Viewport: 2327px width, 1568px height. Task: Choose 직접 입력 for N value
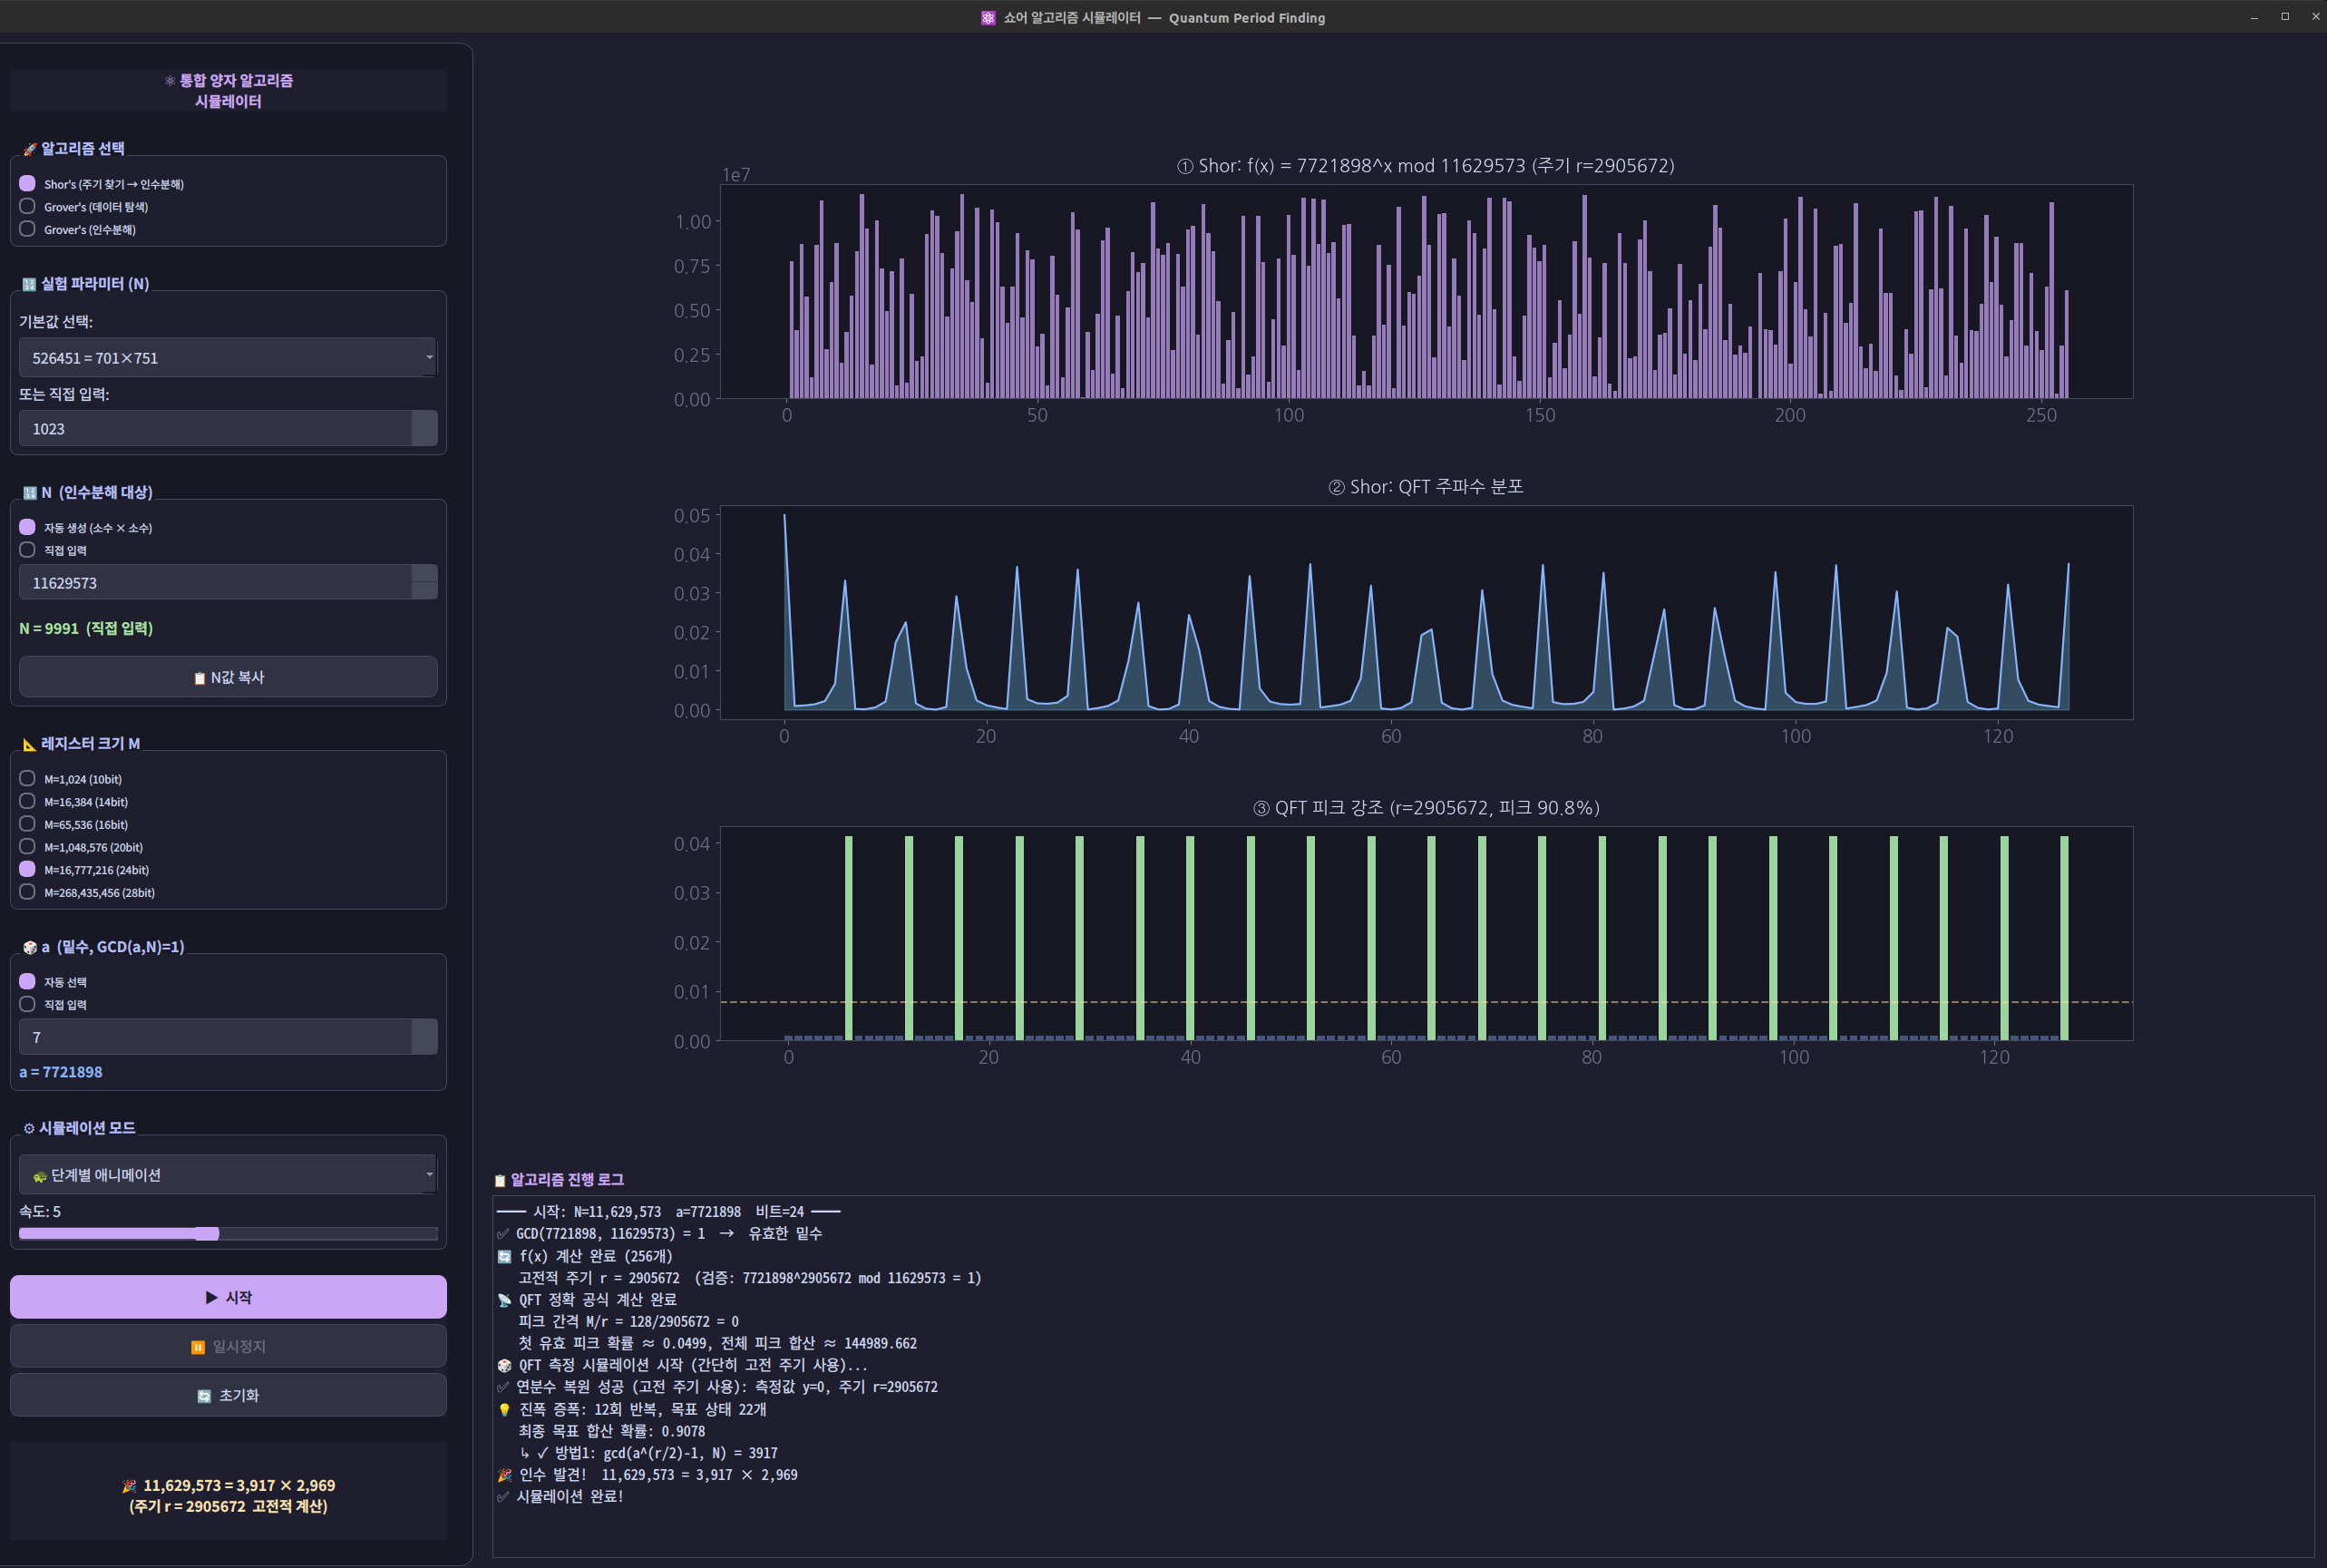coord(28,550)
